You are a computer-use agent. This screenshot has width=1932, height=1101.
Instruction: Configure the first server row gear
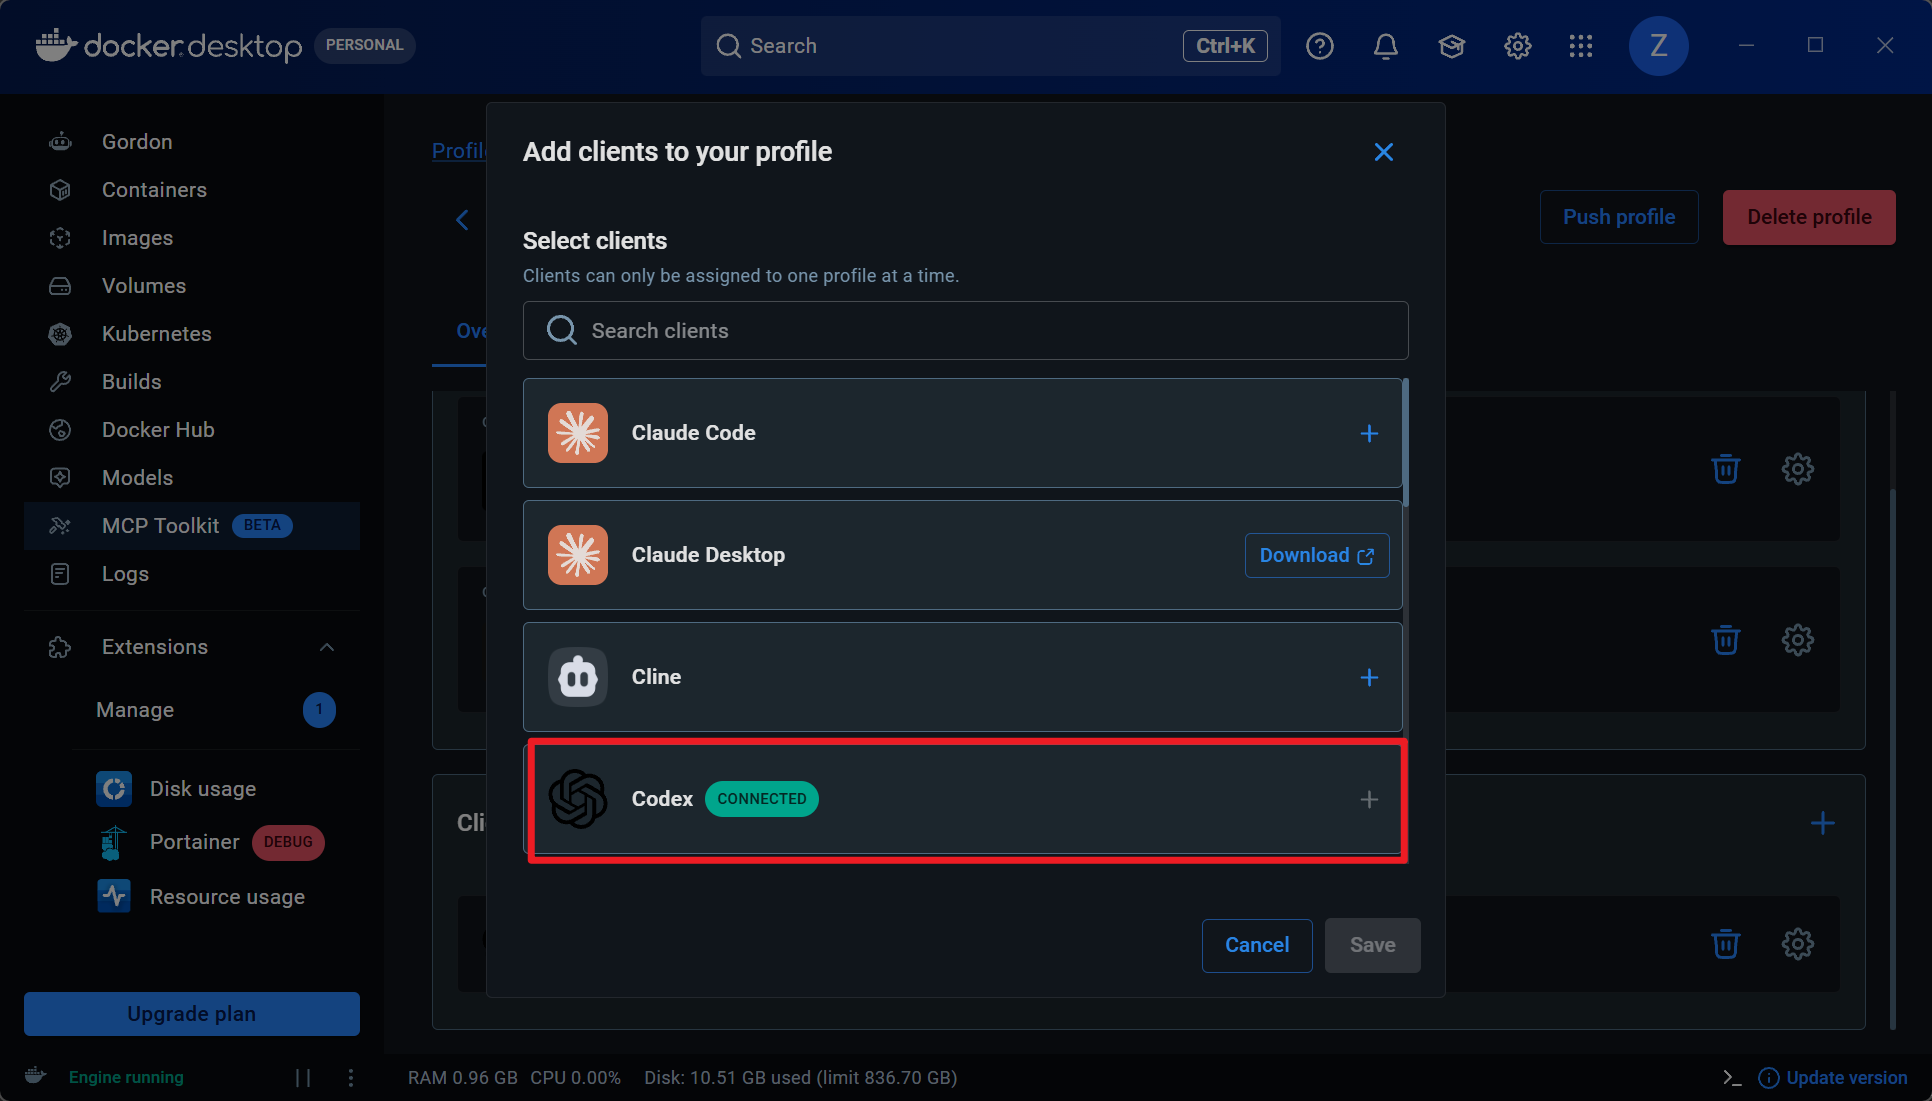pos(1798,469)
